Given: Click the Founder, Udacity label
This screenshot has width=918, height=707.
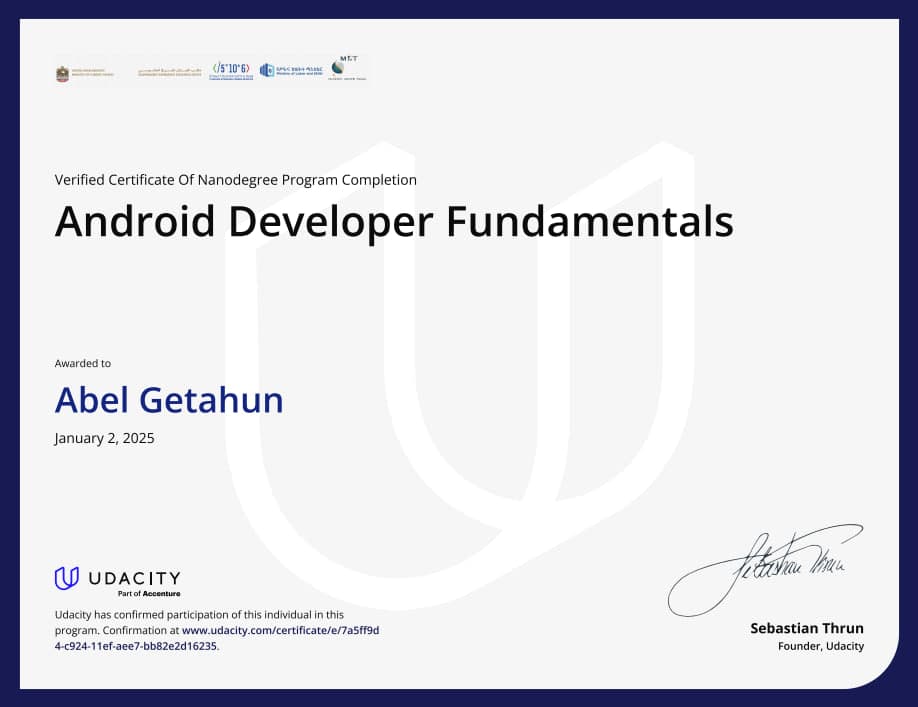Looking at the screenshot, I should 821,646.
